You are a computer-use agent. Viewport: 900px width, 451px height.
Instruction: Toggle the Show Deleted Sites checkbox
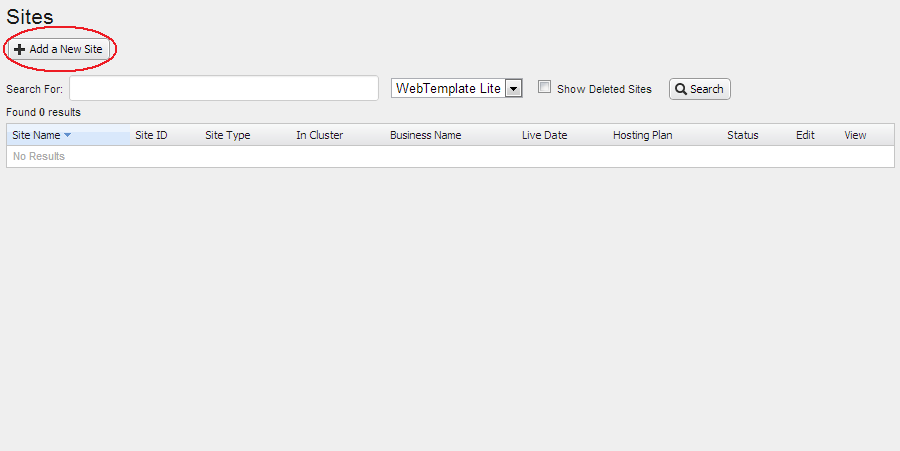pos(545,87)
